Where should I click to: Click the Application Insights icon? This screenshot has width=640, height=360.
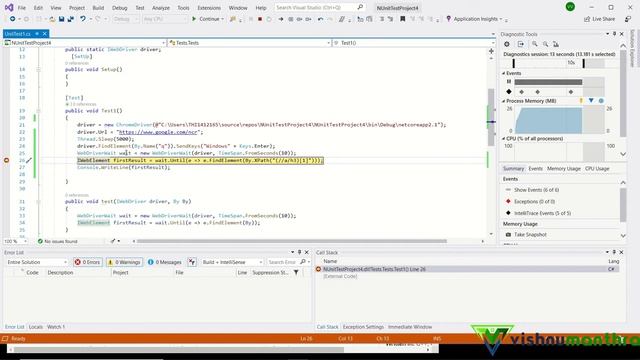point(449,19)
